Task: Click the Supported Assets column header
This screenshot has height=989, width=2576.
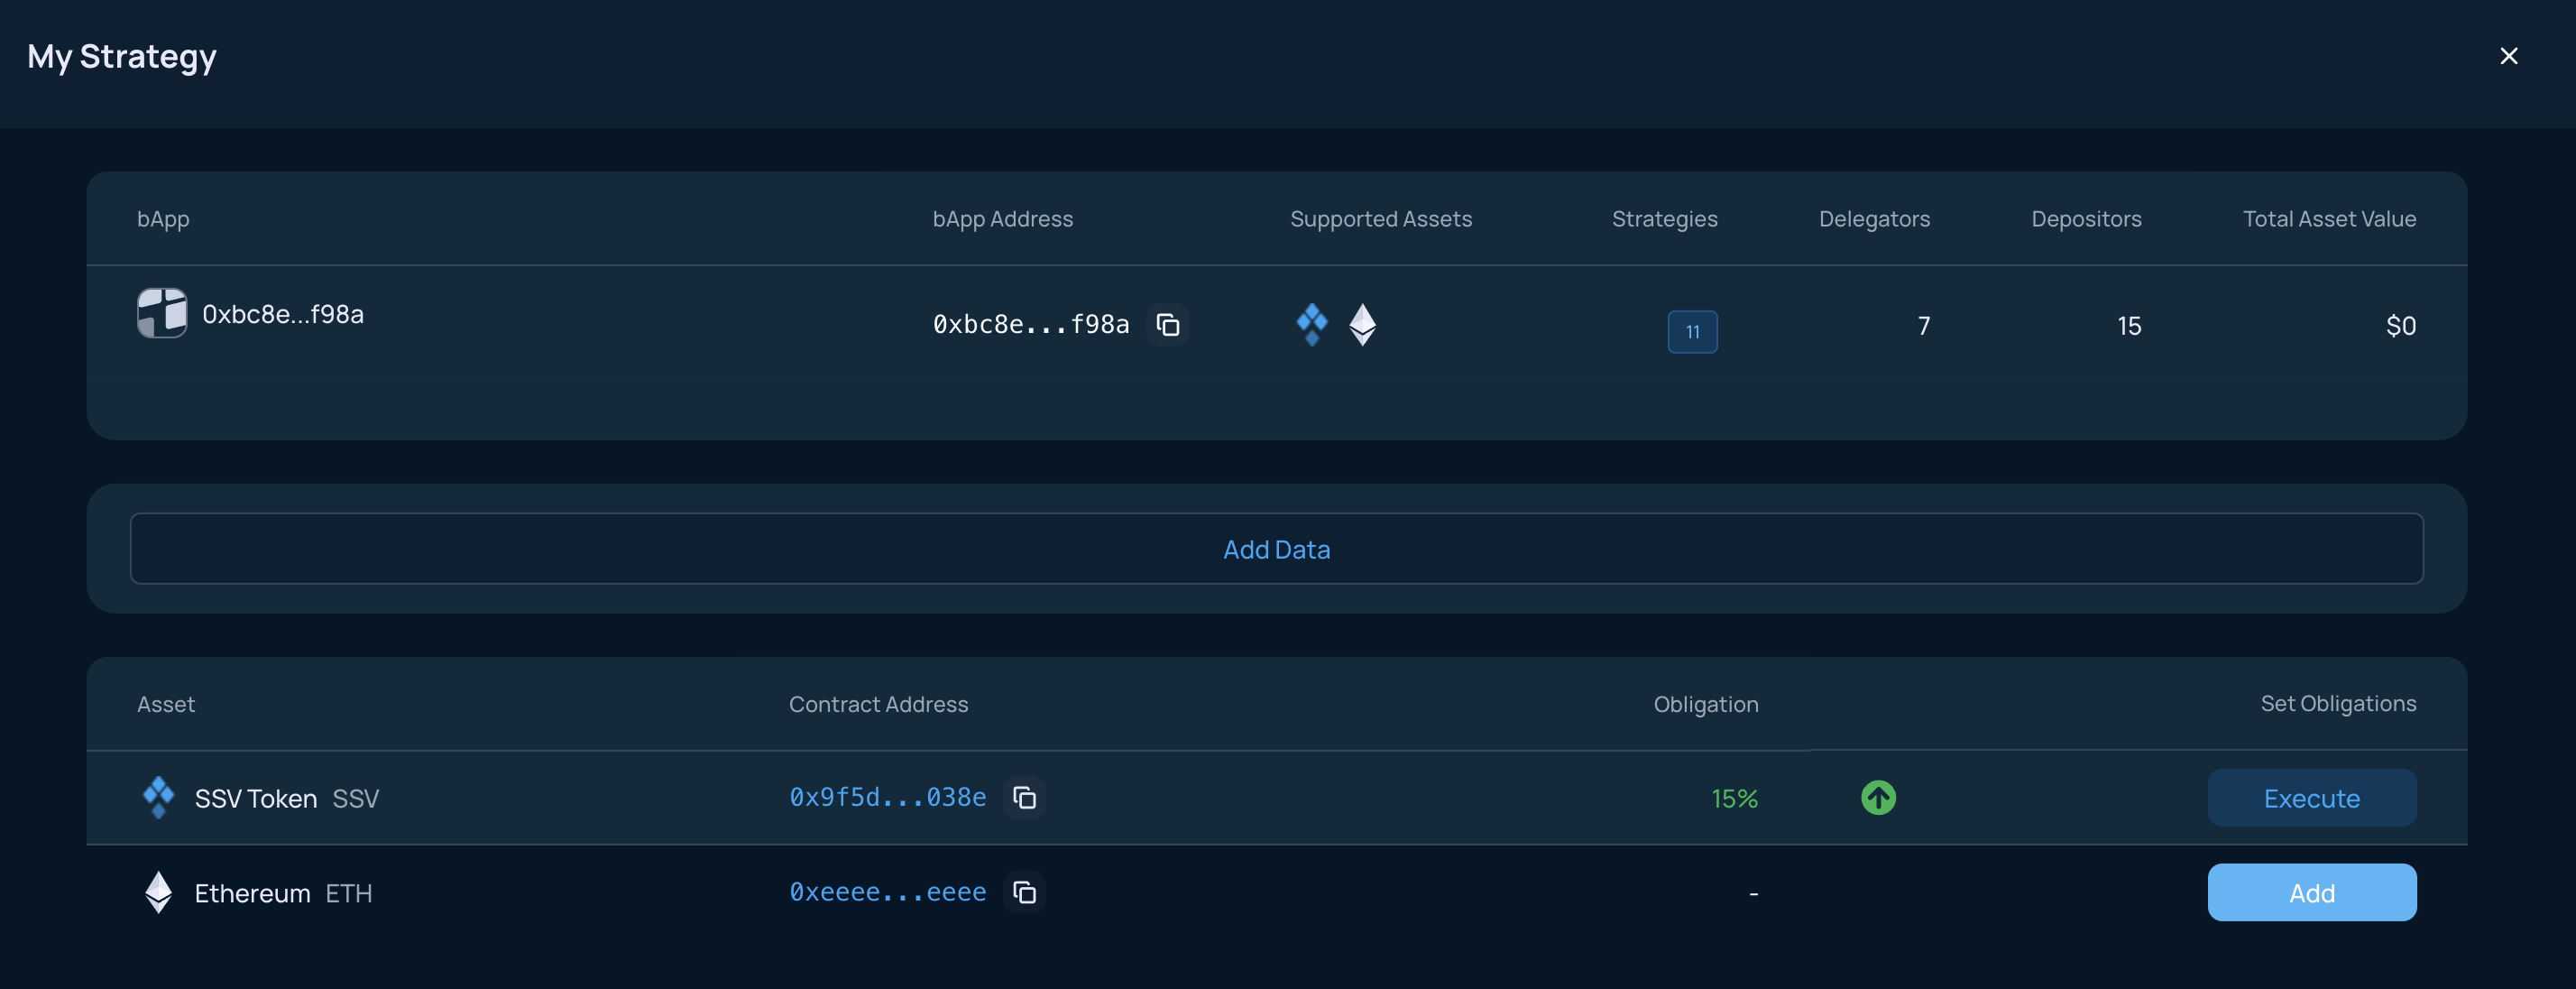Action: pos(1380,219)
